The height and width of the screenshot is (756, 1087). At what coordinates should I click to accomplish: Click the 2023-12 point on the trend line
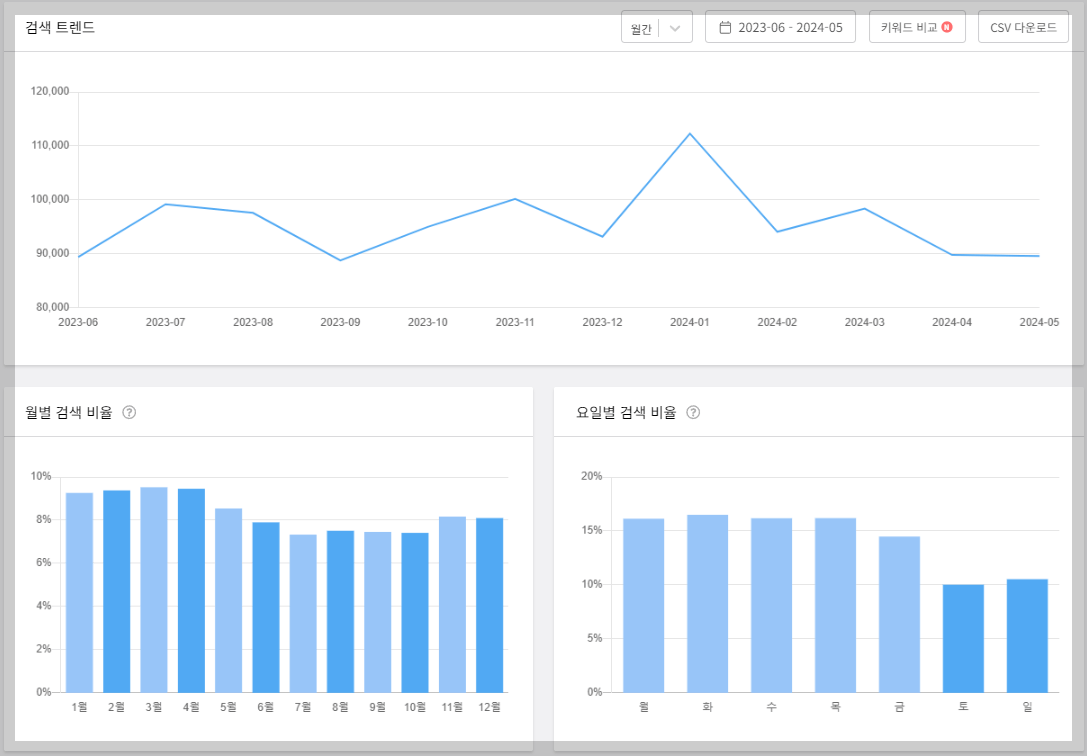602,237
